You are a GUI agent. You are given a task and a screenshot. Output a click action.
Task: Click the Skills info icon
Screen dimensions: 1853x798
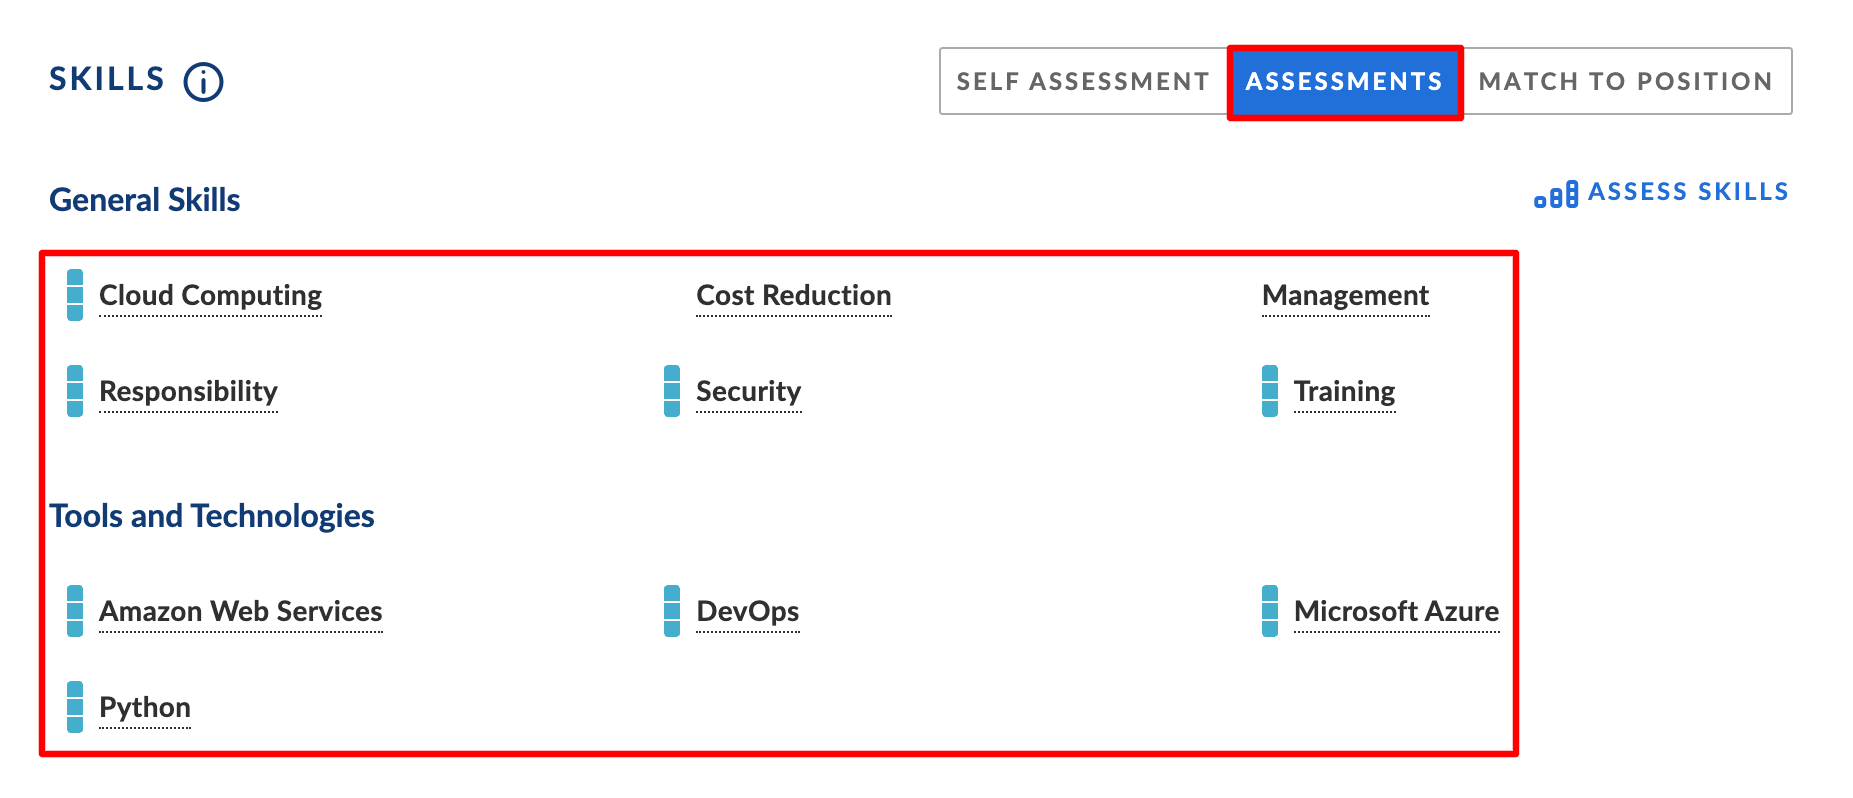coord(203,81)
